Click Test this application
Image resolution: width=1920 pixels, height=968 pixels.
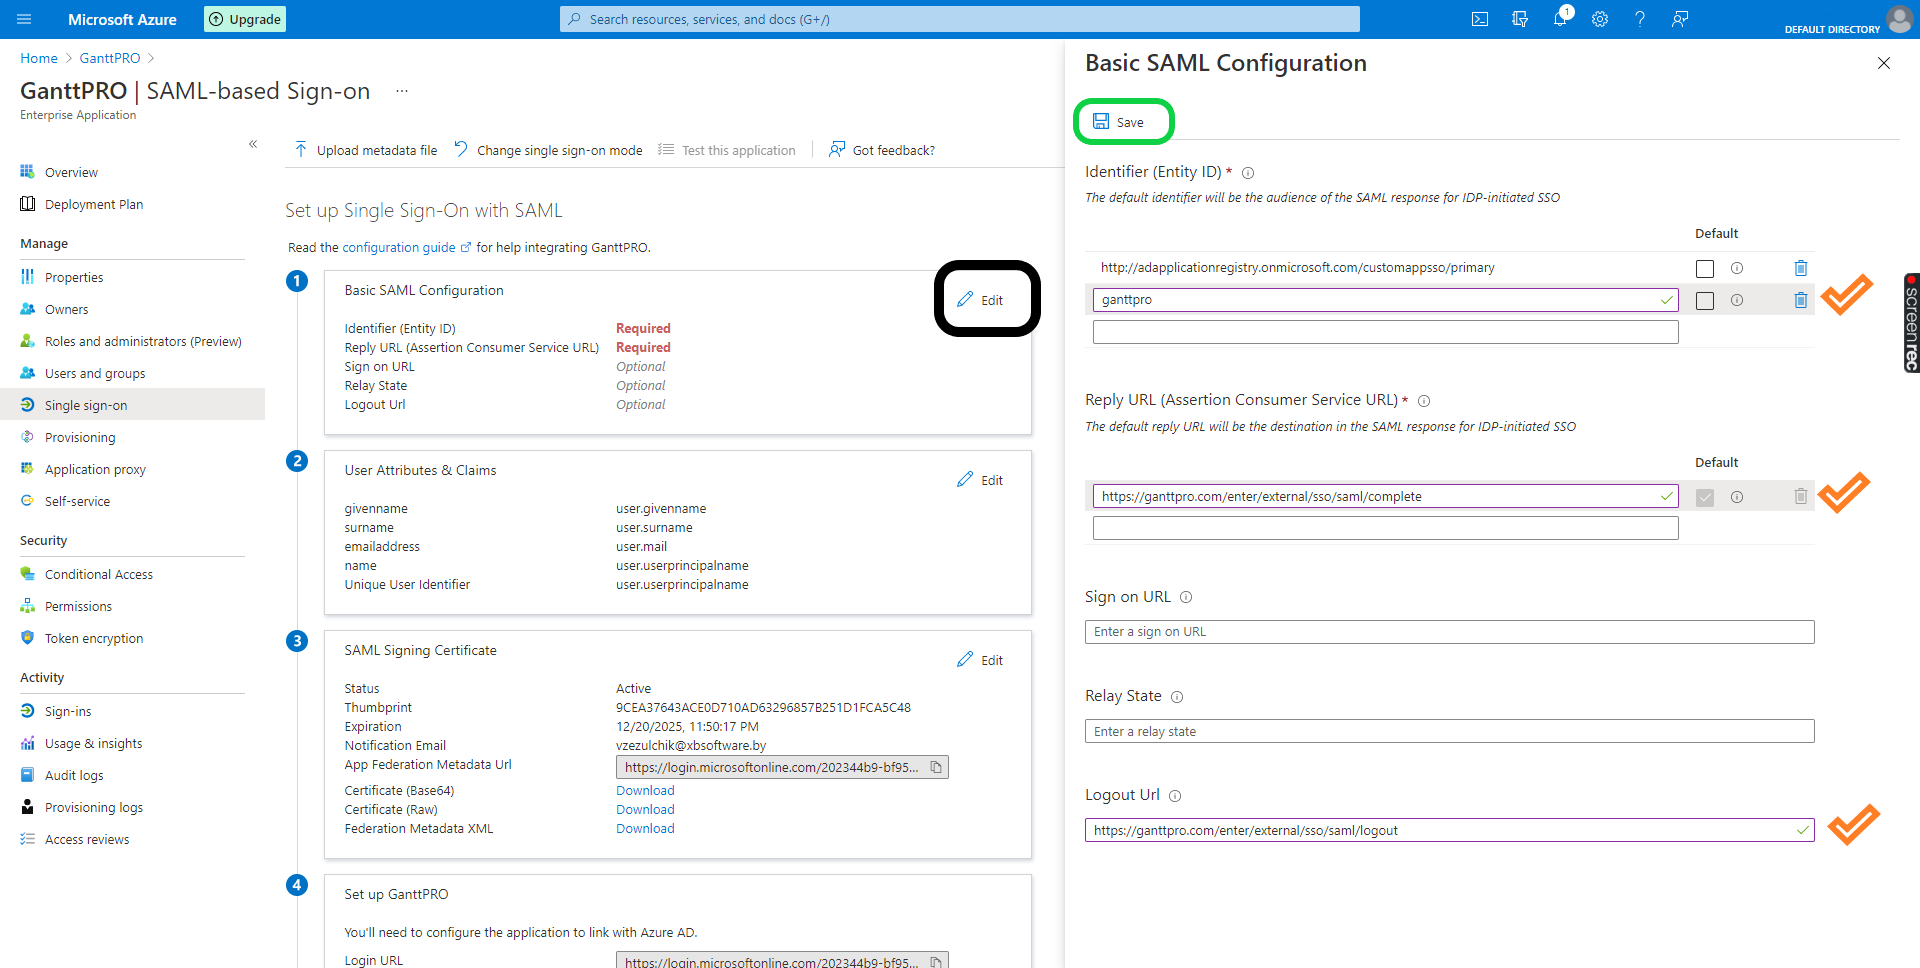(727, 150)
